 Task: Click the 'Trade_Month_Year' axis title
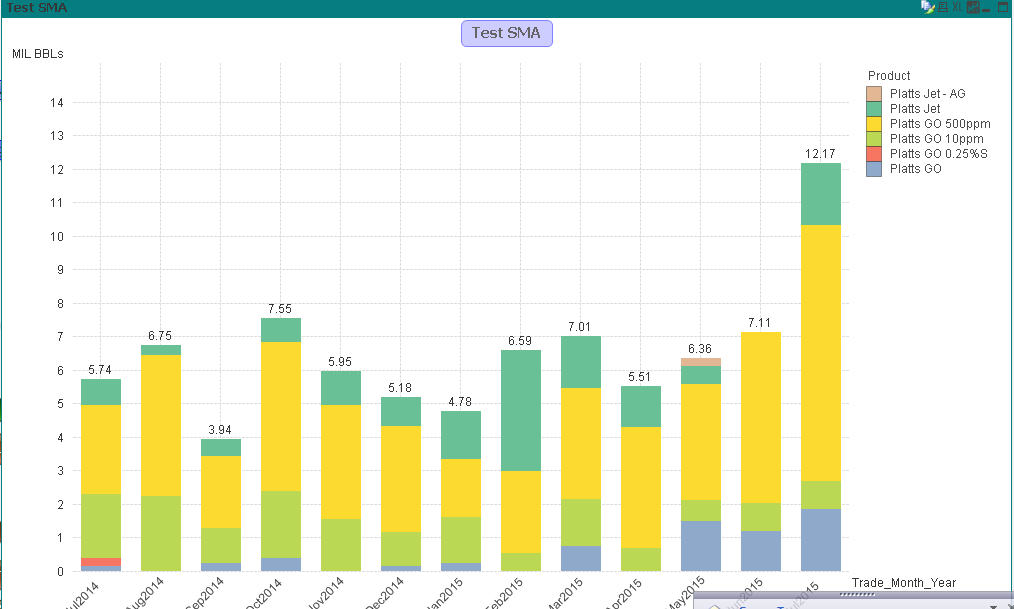pos(903,582)
